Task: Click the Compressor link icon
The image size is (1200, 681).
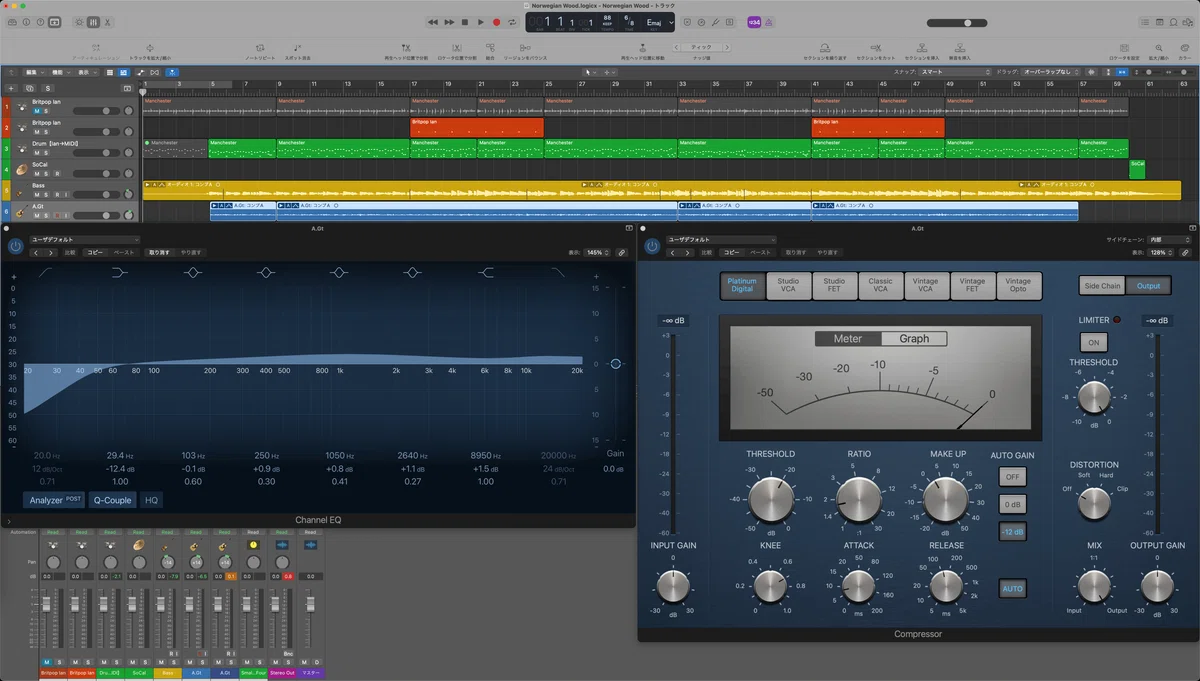Action: tap(1185, 253)
